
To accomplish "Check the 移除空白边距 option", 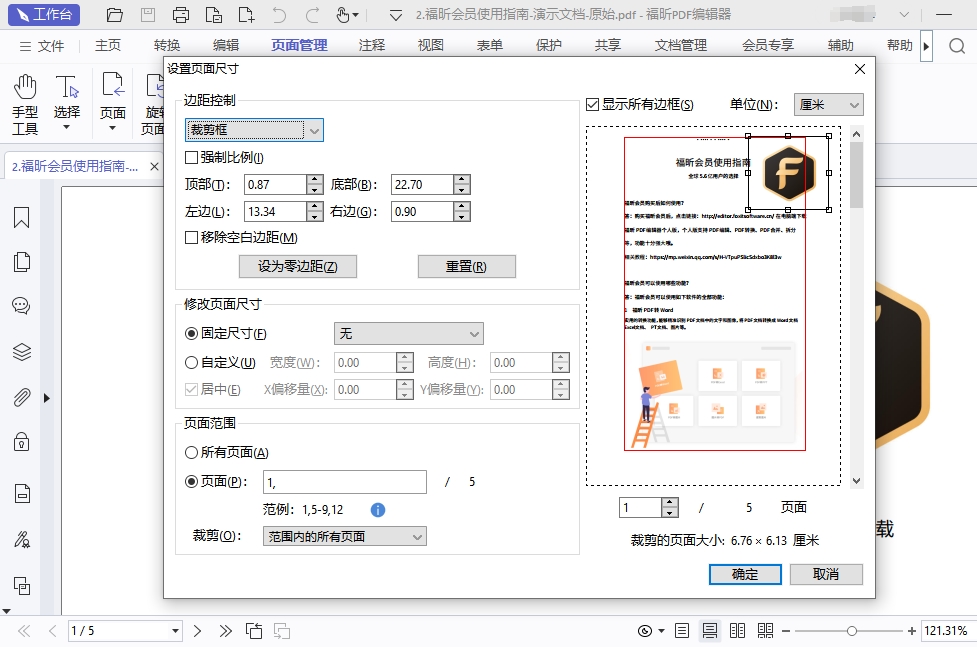I will (x=192, y=238).
